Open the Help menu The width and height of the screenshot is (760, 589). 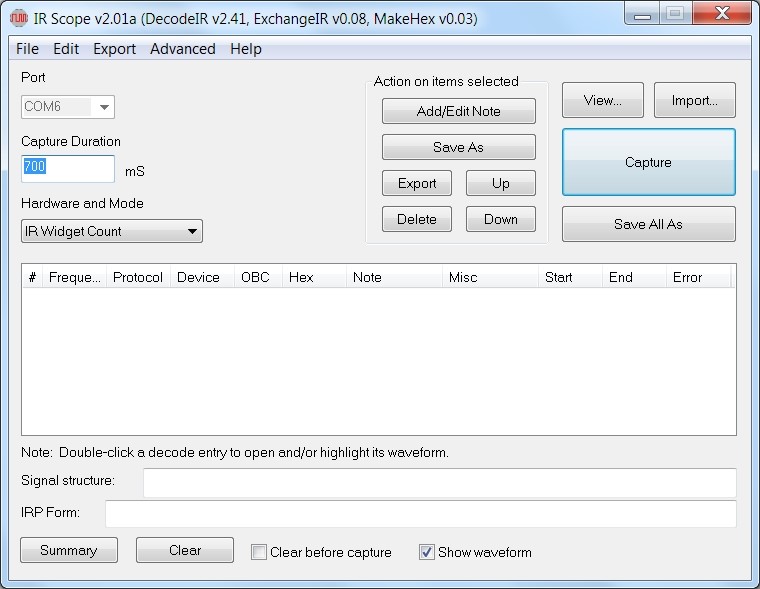[x=245, y=49]
